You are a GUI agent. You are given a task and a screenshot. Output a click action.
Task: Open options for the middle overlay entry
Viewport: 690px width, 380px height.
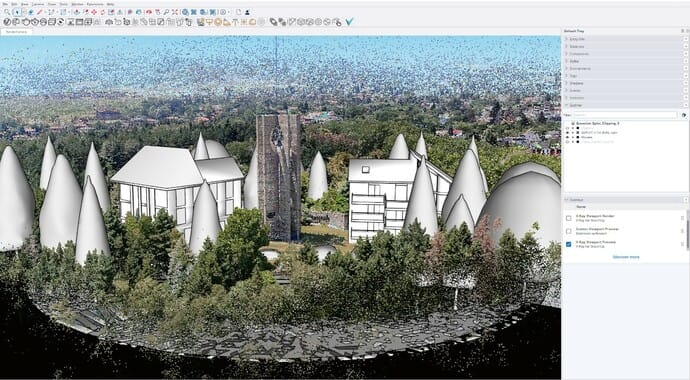(683, 231)
